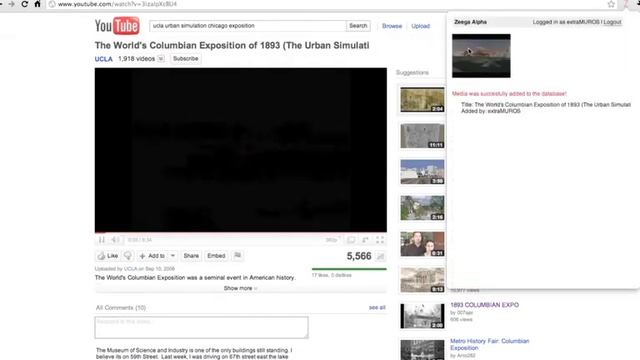Open the 360p quality selector

pyautogui.click(x=332, y=240)
